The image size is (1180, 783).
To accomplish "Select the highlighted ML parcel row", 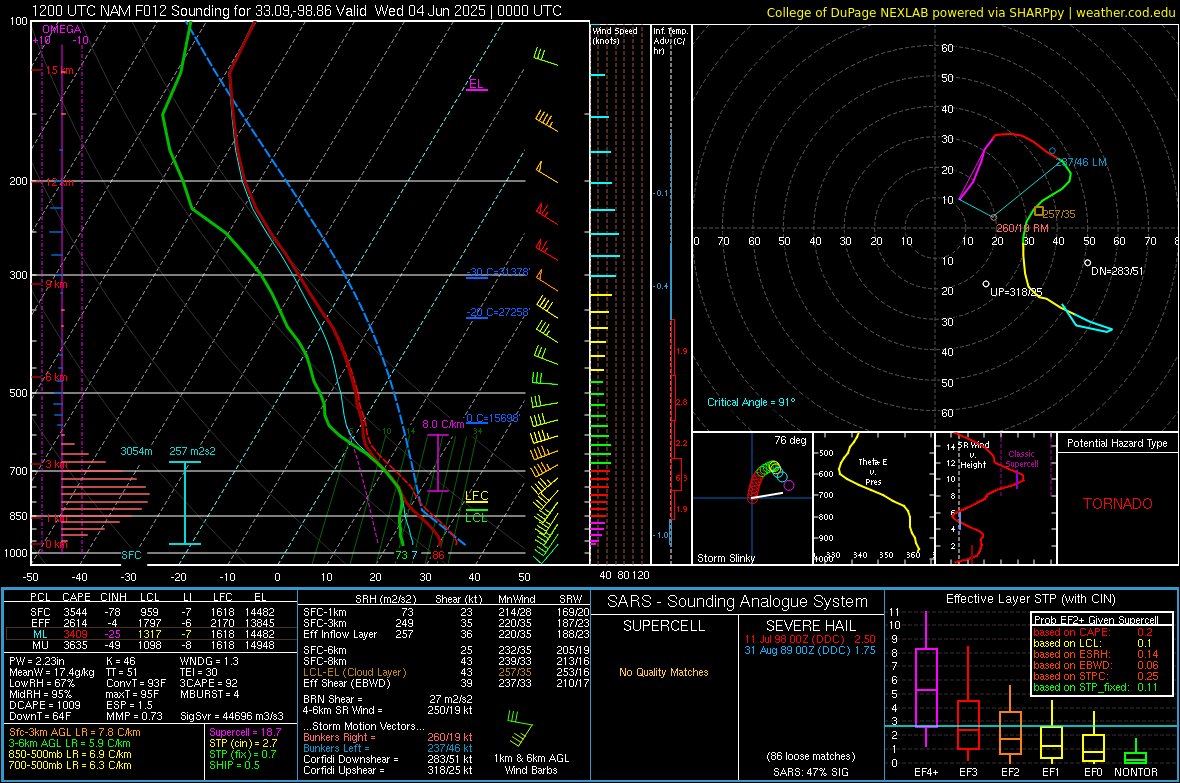I will coord(151,634).
